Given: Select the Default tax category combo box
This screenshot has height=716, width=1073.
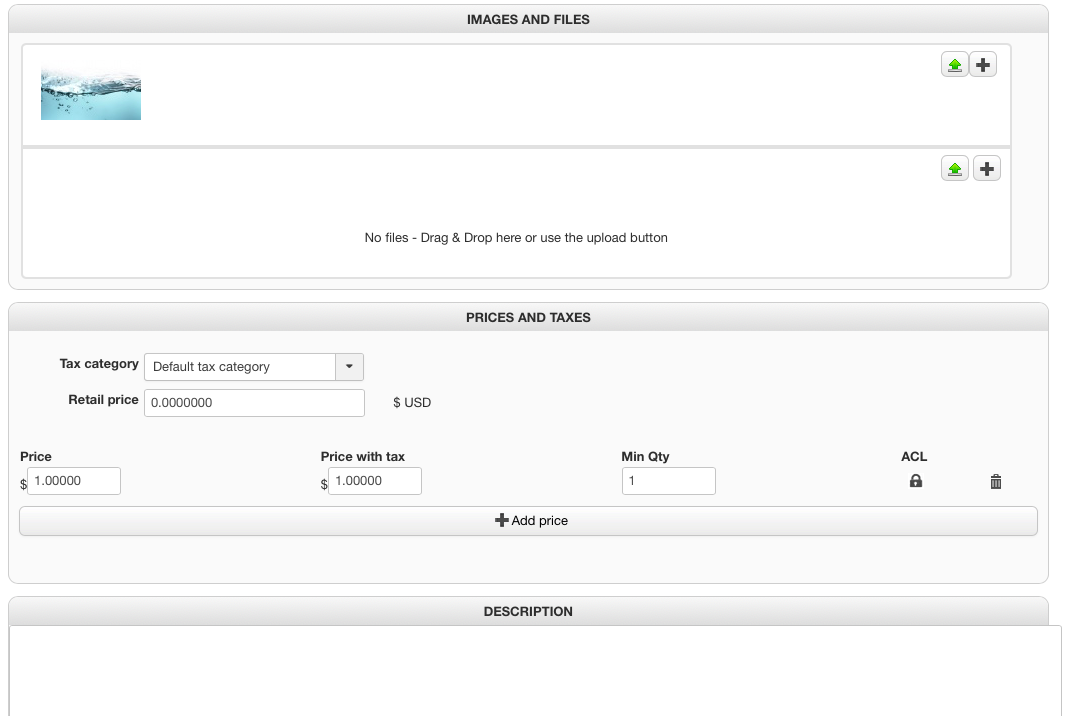Looking at the screenshot, I should [x=240, y=367].
